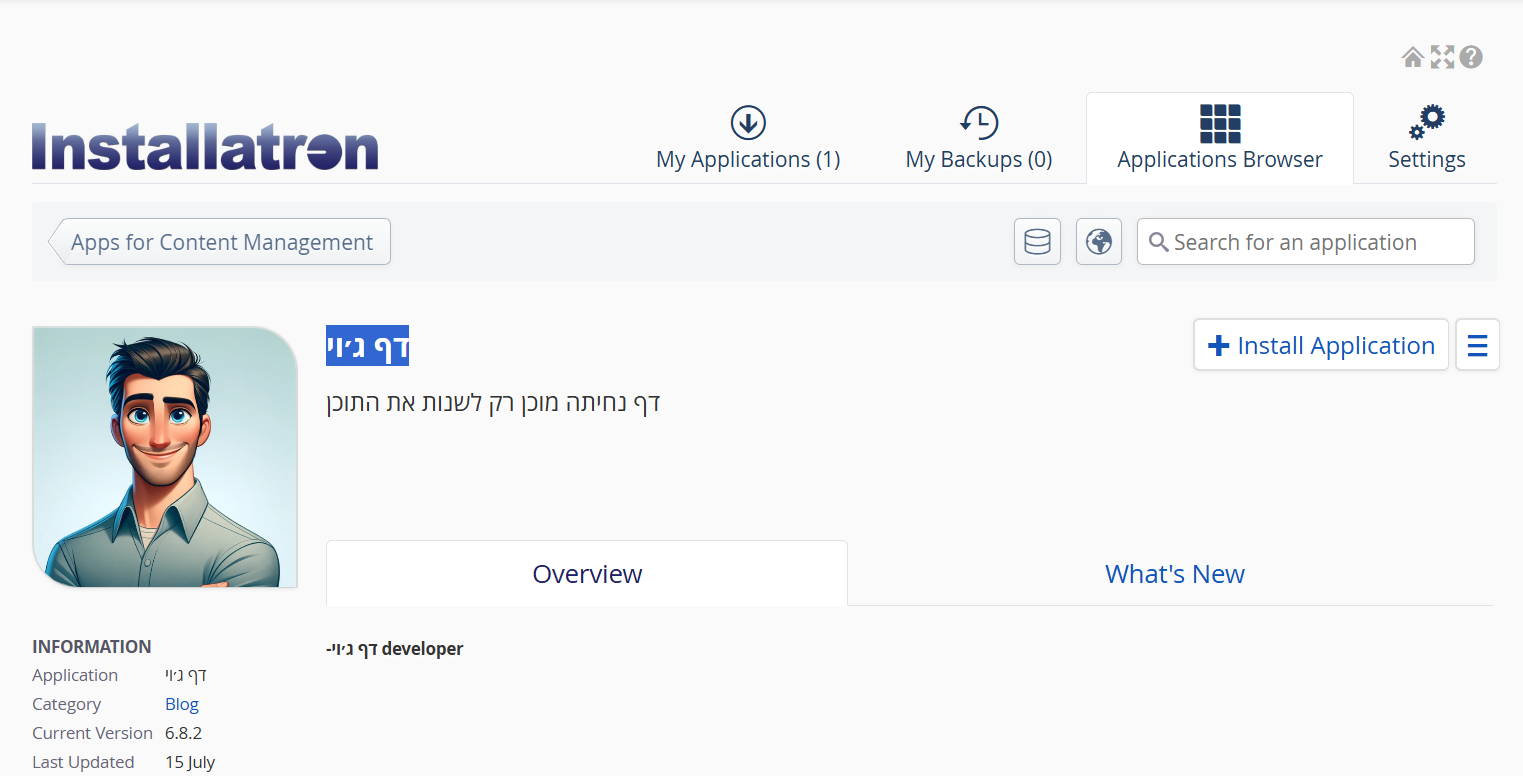This screenshot has width=1523, height=776.
Task: Open the Blog category link
Action: click(182, 704)
